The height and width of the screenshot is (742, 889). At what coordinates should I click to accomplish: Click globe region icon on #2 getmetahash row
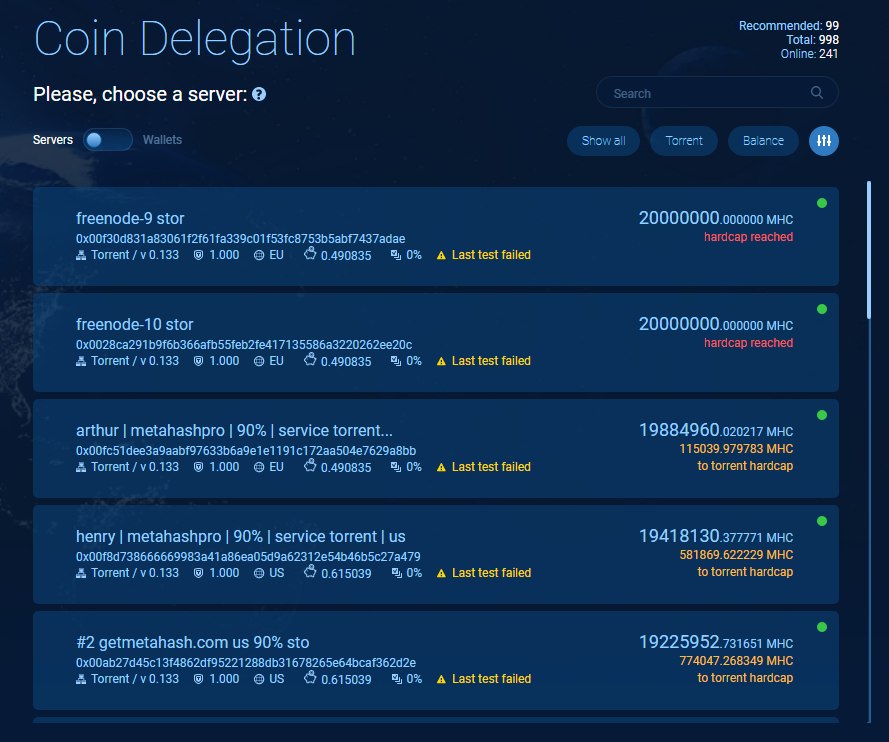click(x=259, y=679)
